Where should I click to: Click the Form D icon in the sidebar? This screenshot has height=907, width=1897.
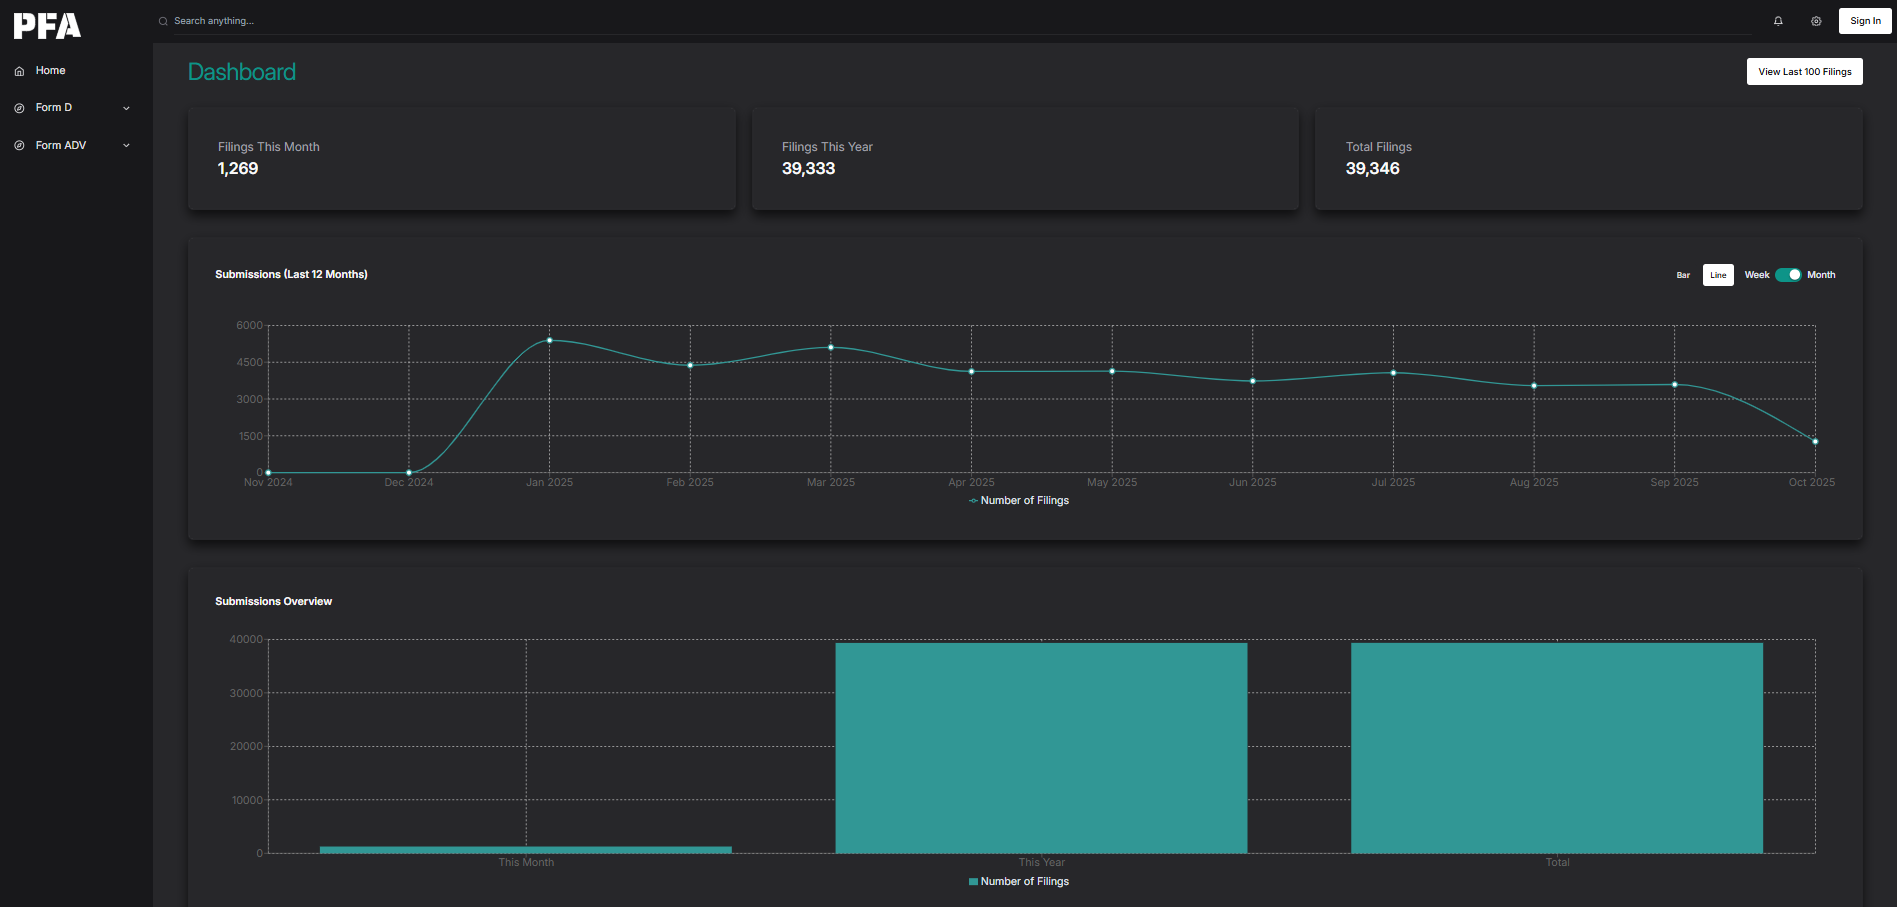18,107
